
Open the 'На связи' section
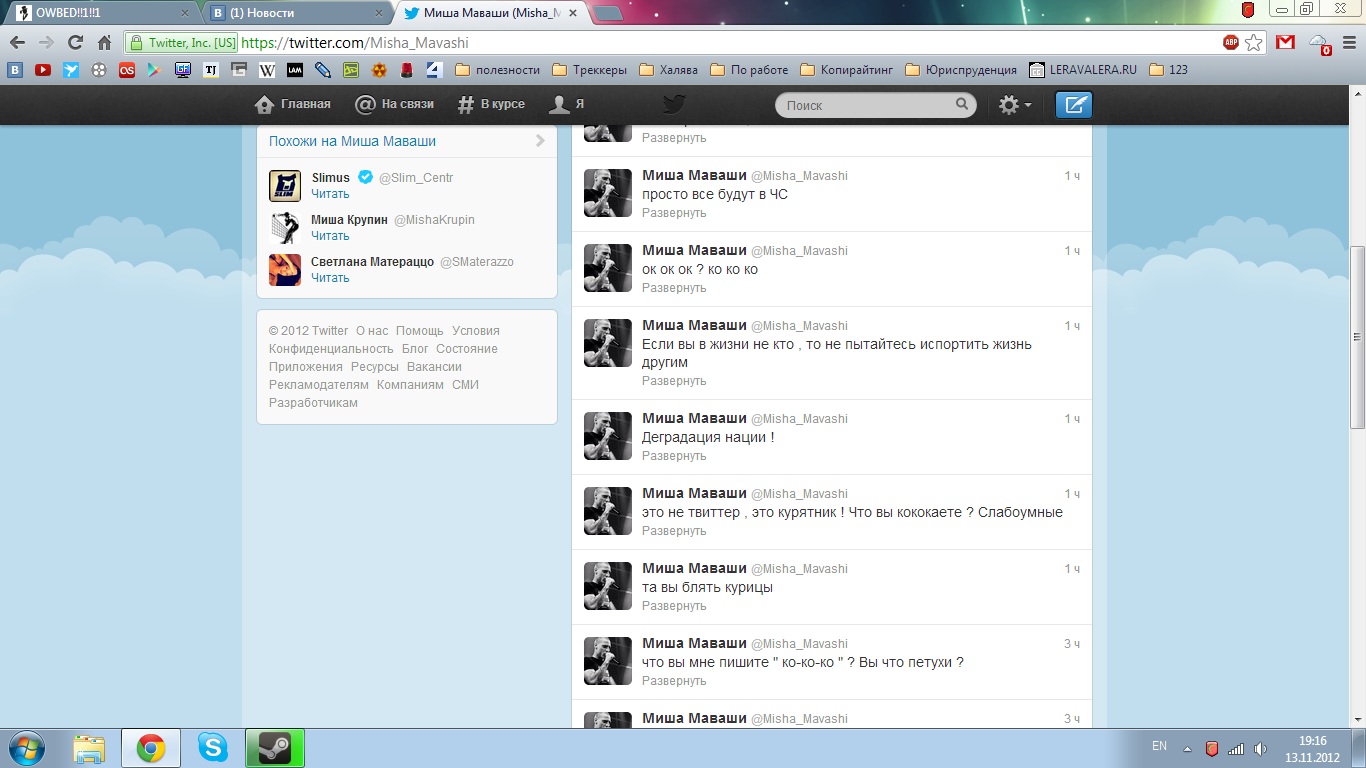tap(395, 104)
